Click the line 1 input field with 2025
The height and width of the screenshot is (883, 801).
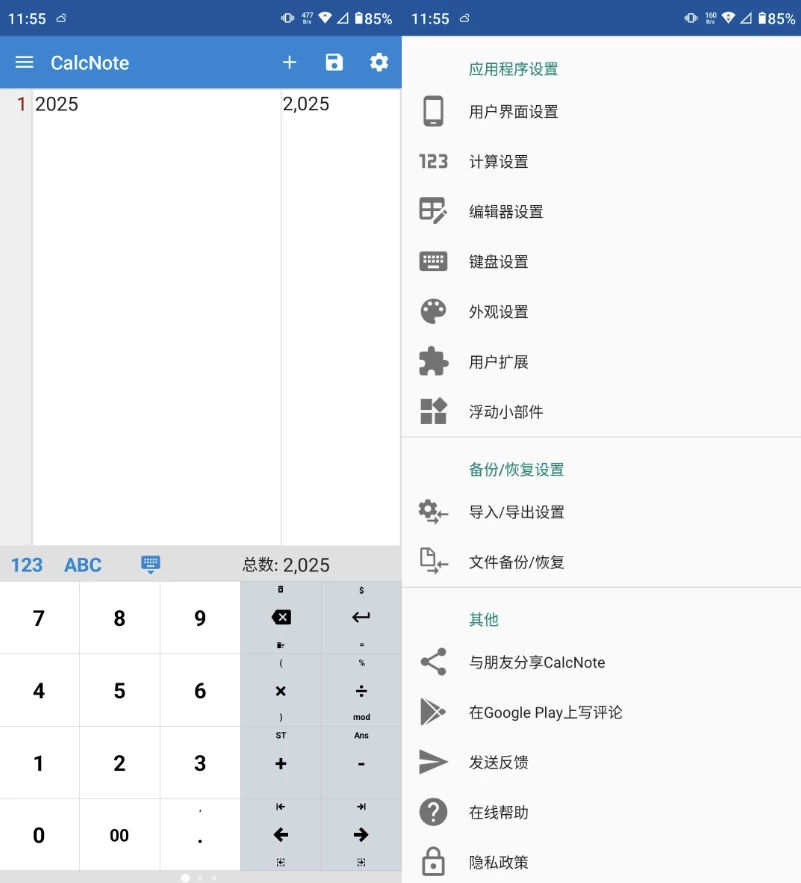point(156,105)
